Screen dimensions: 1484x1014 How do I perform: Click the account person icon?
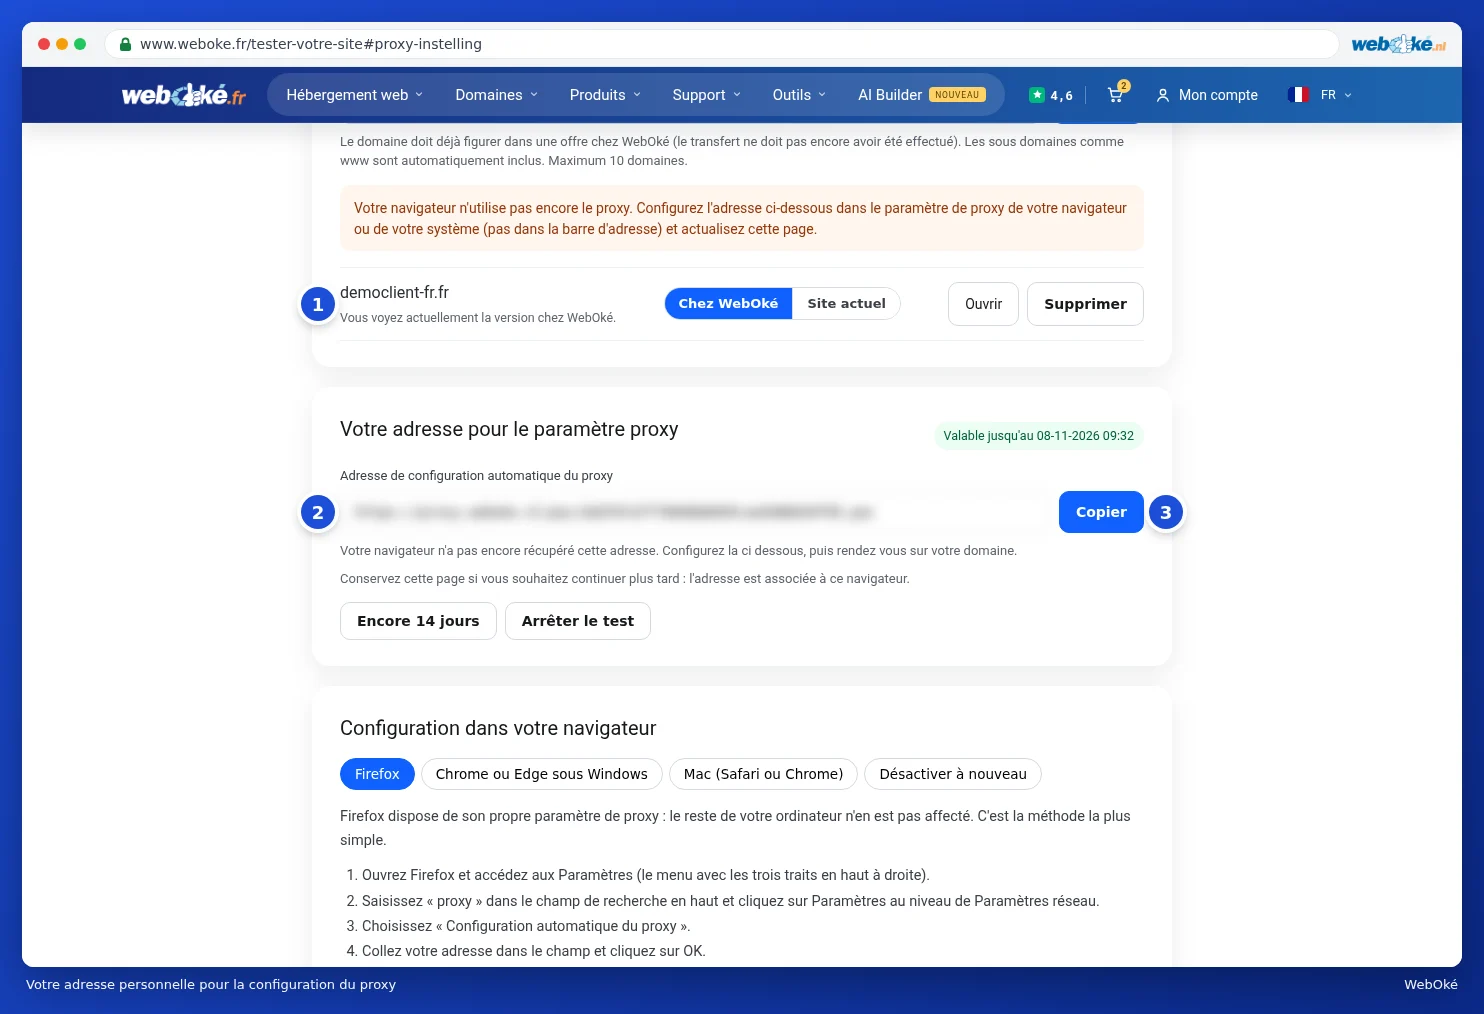click(1163, 95)
